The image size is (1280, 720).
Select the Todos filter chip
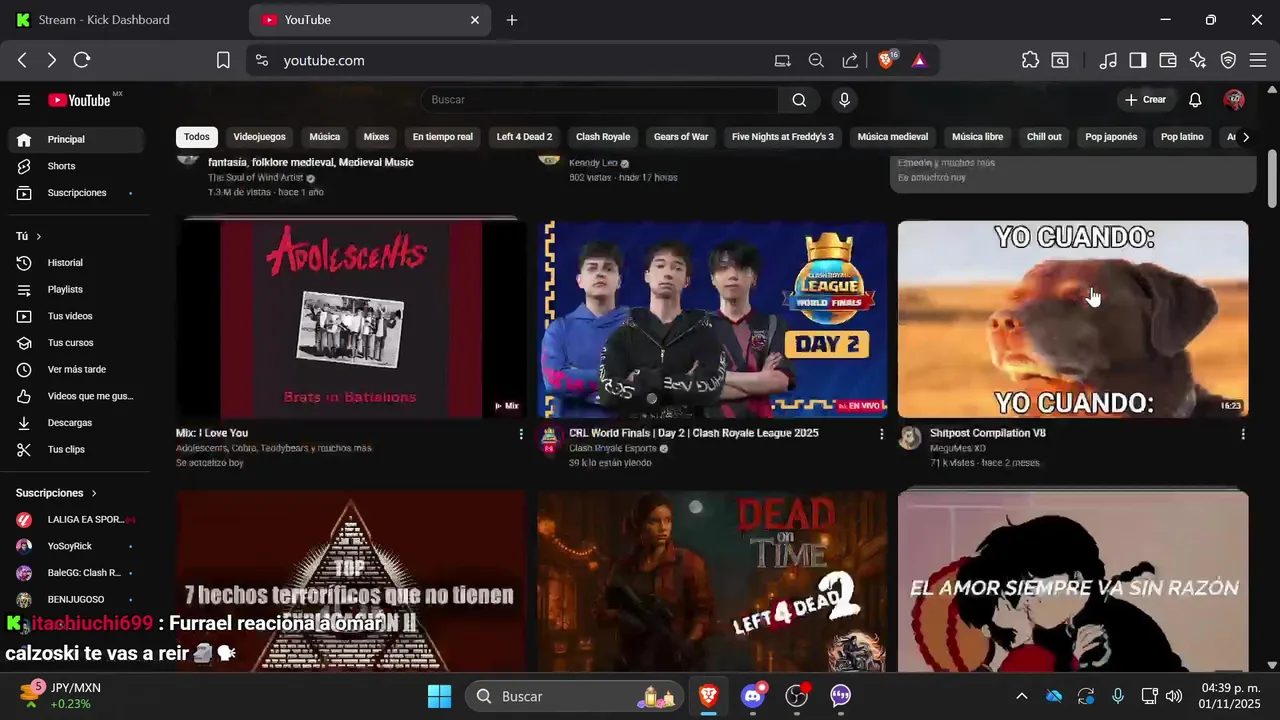[x=197, y=137]
